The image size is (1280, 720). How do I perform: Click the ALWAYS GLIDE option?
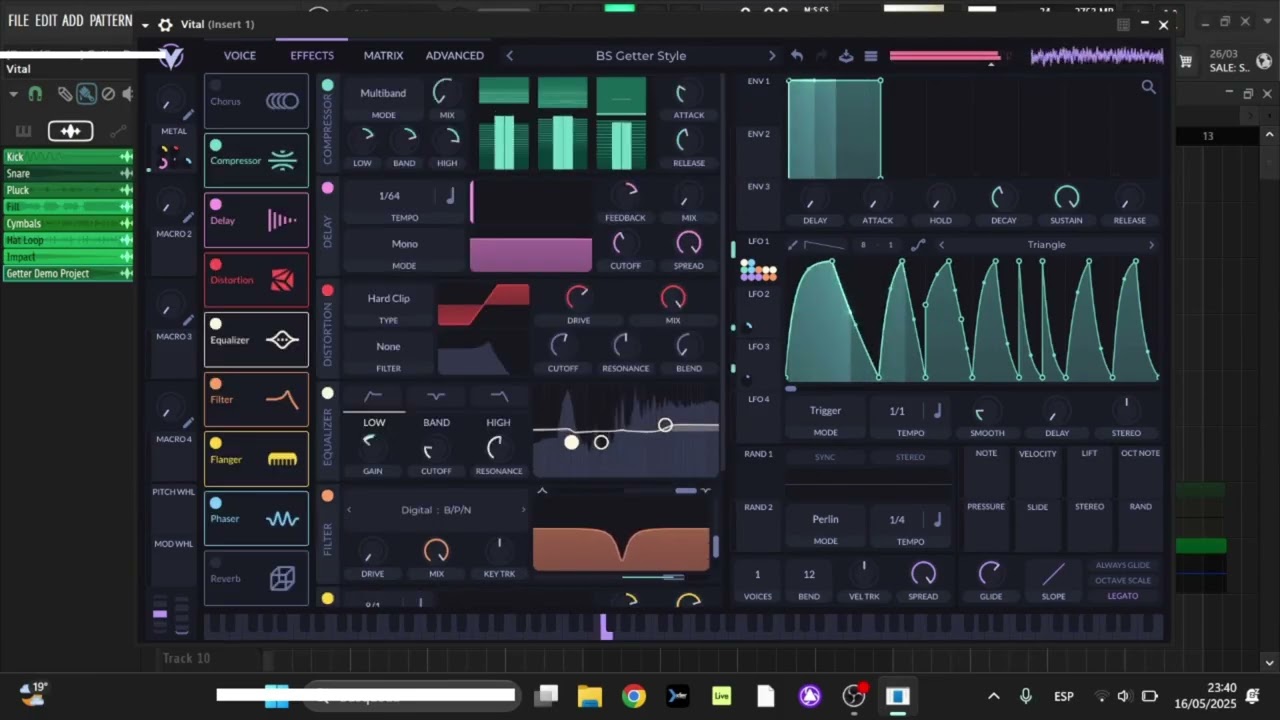click(x=1123, y=565)
